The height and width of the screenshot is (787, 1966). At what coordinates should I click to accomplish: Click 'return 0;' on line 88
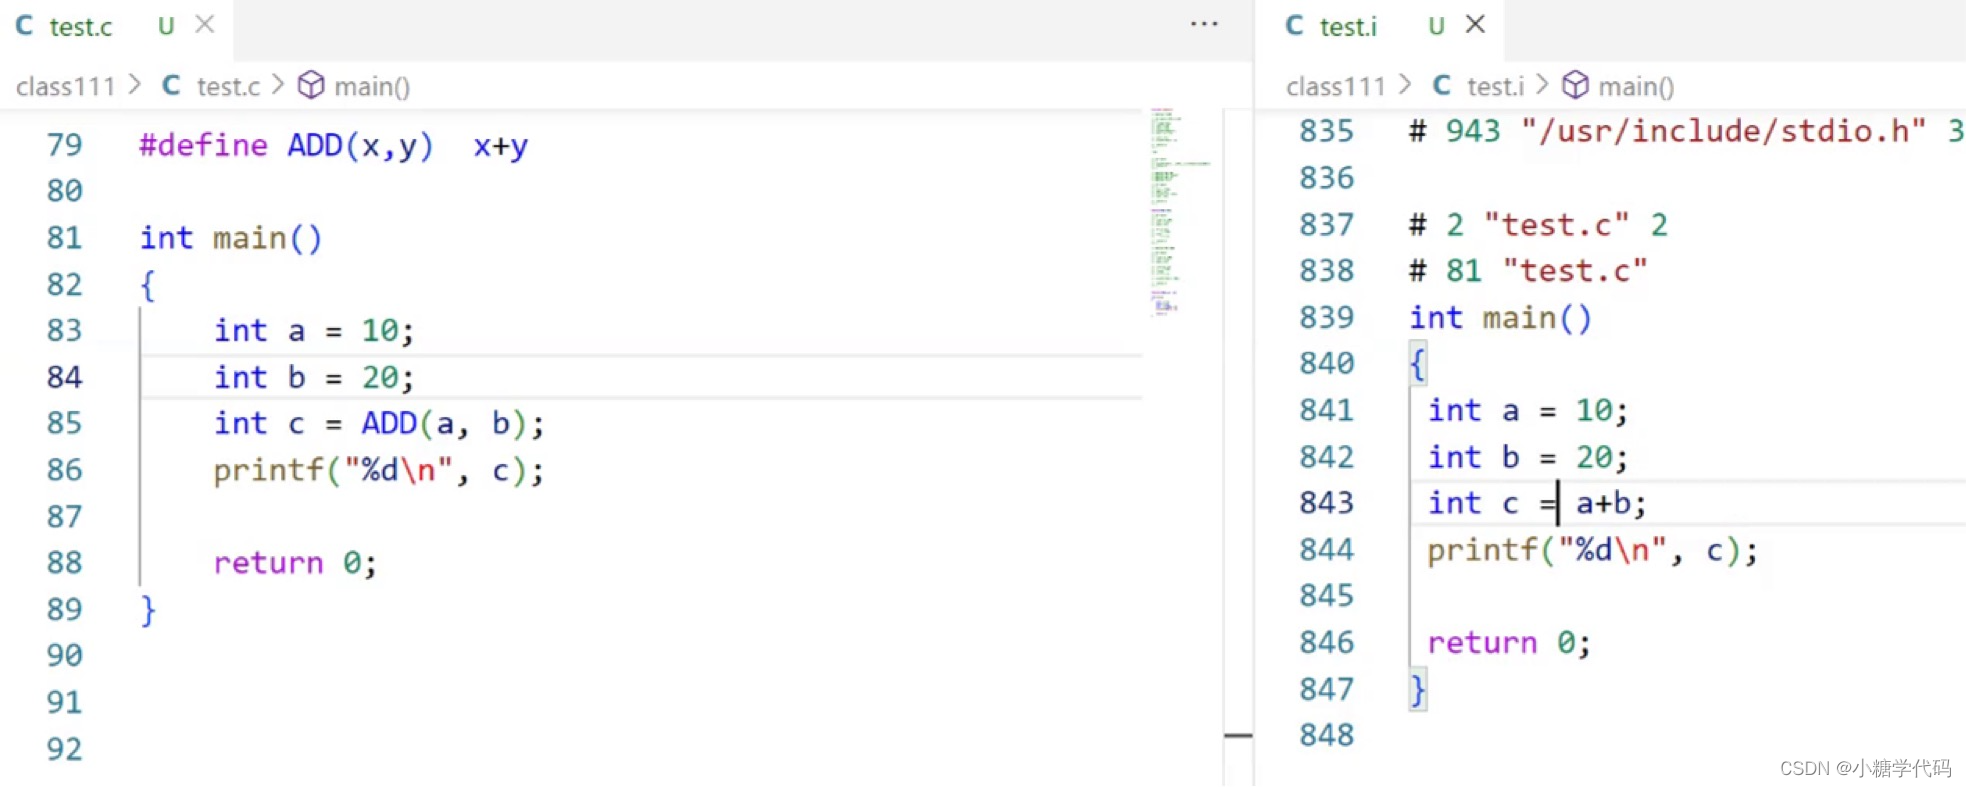point(295,563)
